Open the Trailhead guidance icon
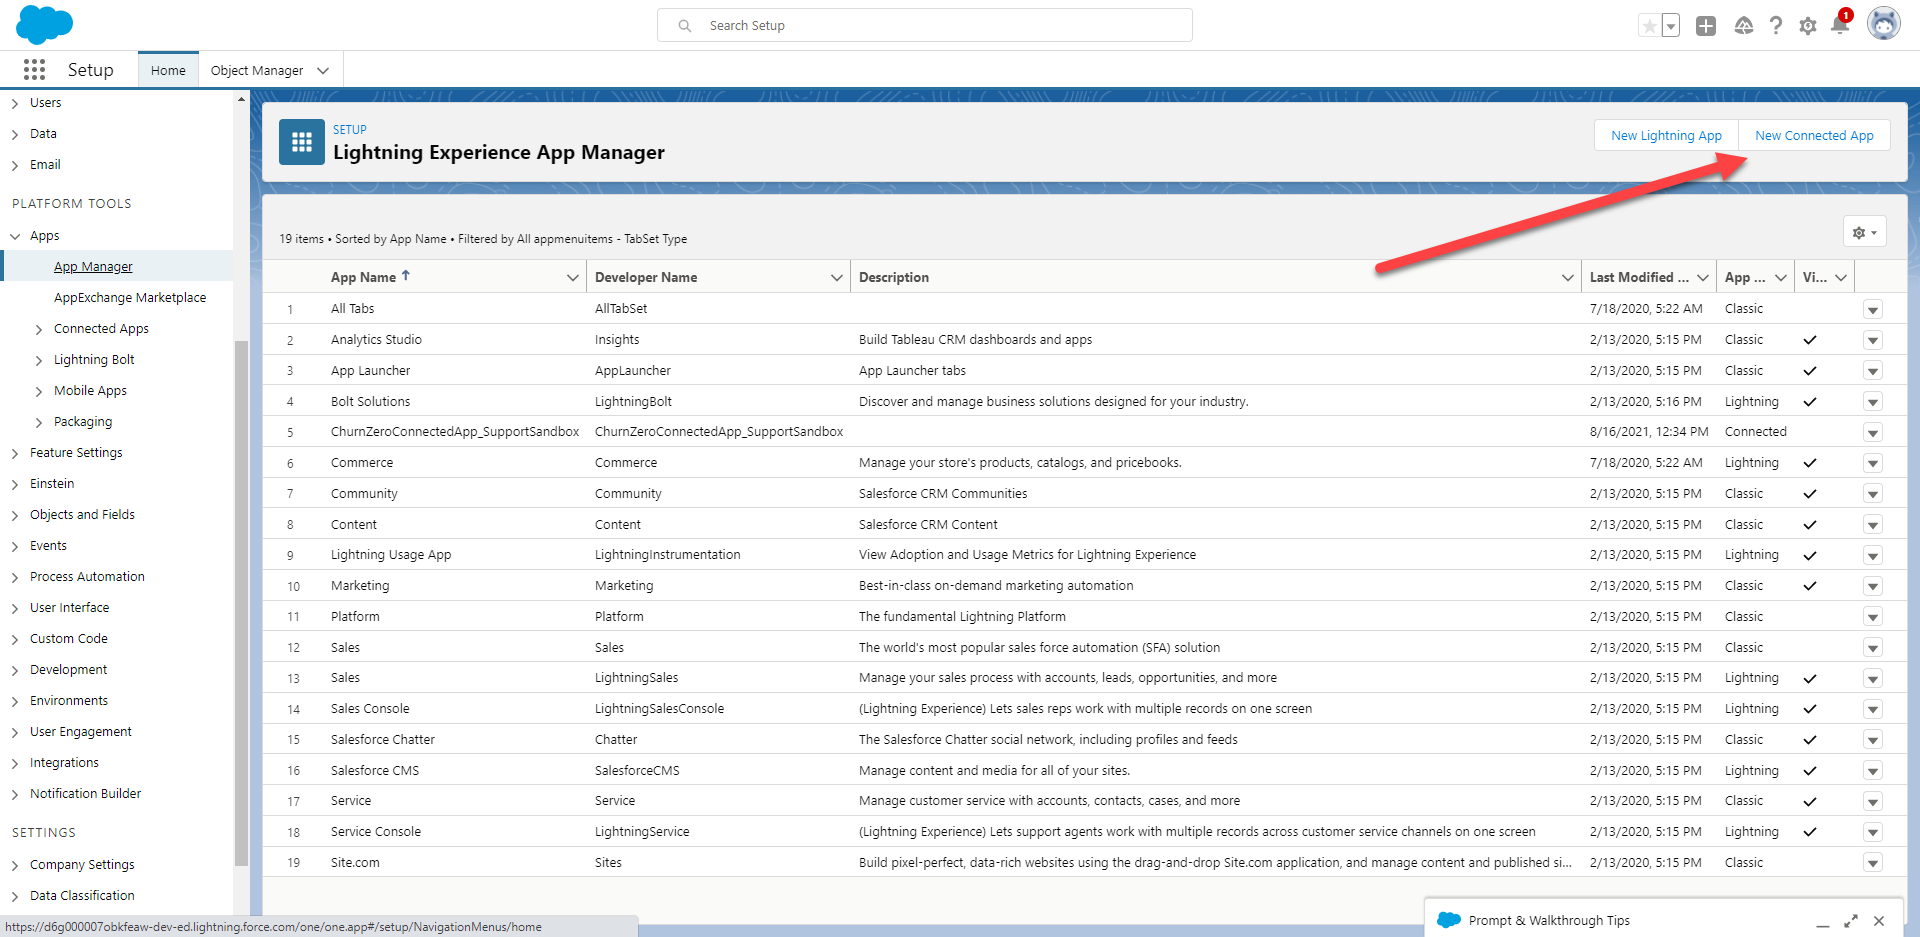Image resolution: width=1920 pixels, height=937 pixels. 1743,26
